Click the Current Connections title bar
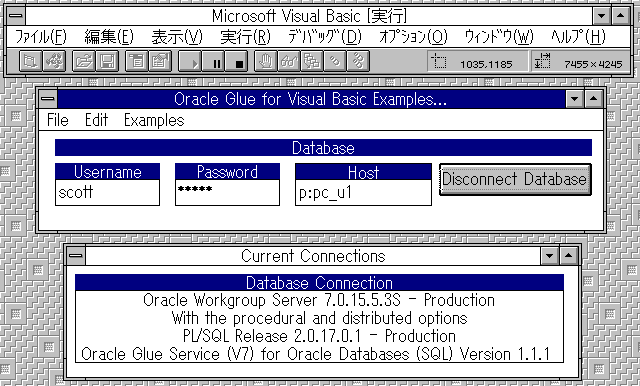Screen dimensions: 640x386 point(313,256)
